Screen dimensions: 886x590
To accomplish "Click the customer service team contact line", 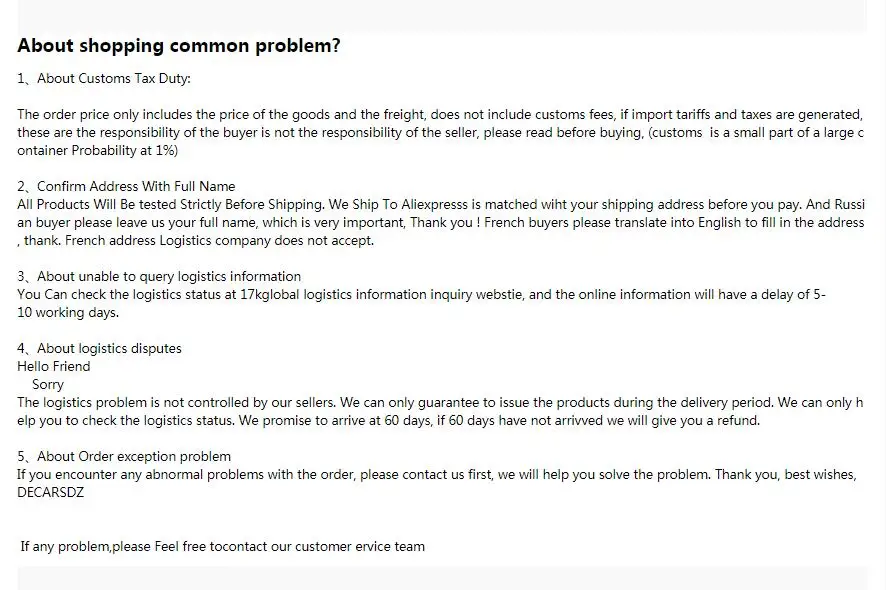I will [223, 546].
